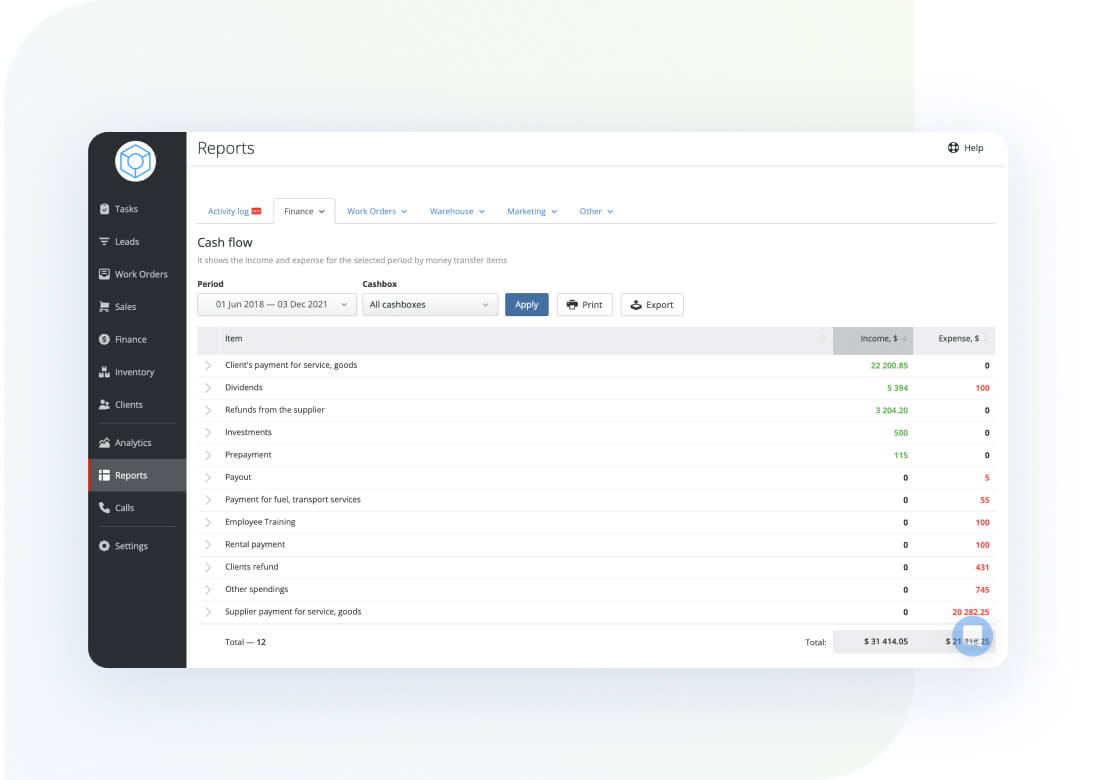
Task: Export the cash flow report
Action: coord(652,305)
